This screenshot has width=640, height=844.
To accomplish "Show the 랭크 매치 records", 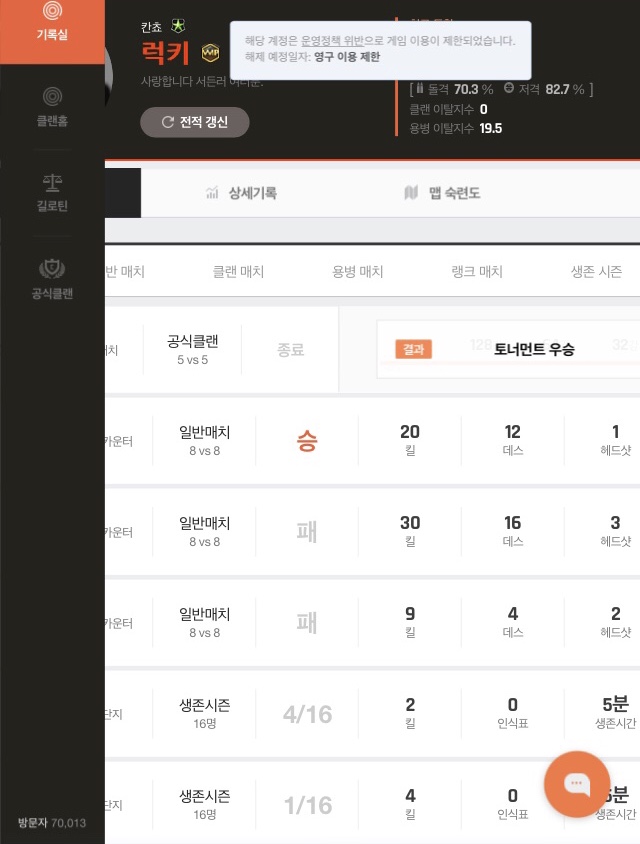I will pos(476,272).
